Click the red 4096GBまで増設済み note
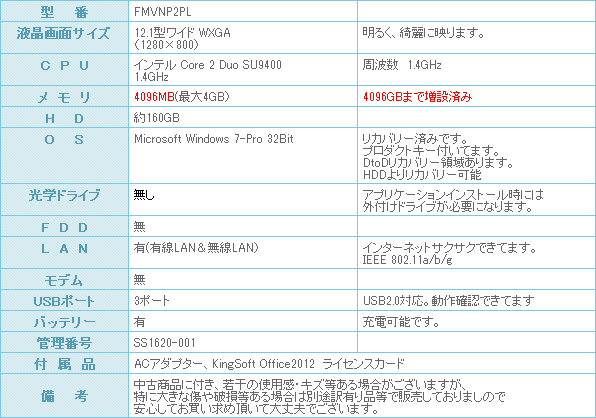Screen dimensions: 596x418 click(417, 97)
